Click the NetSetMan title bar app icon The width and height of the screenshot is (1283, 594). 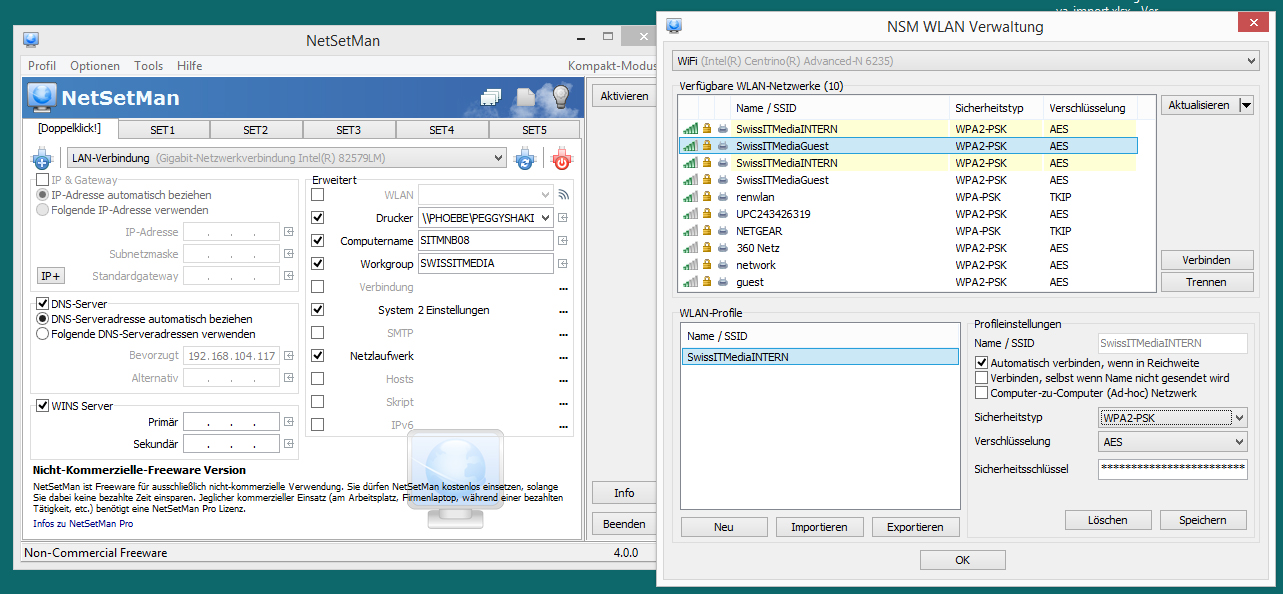[x=31, y=40]
